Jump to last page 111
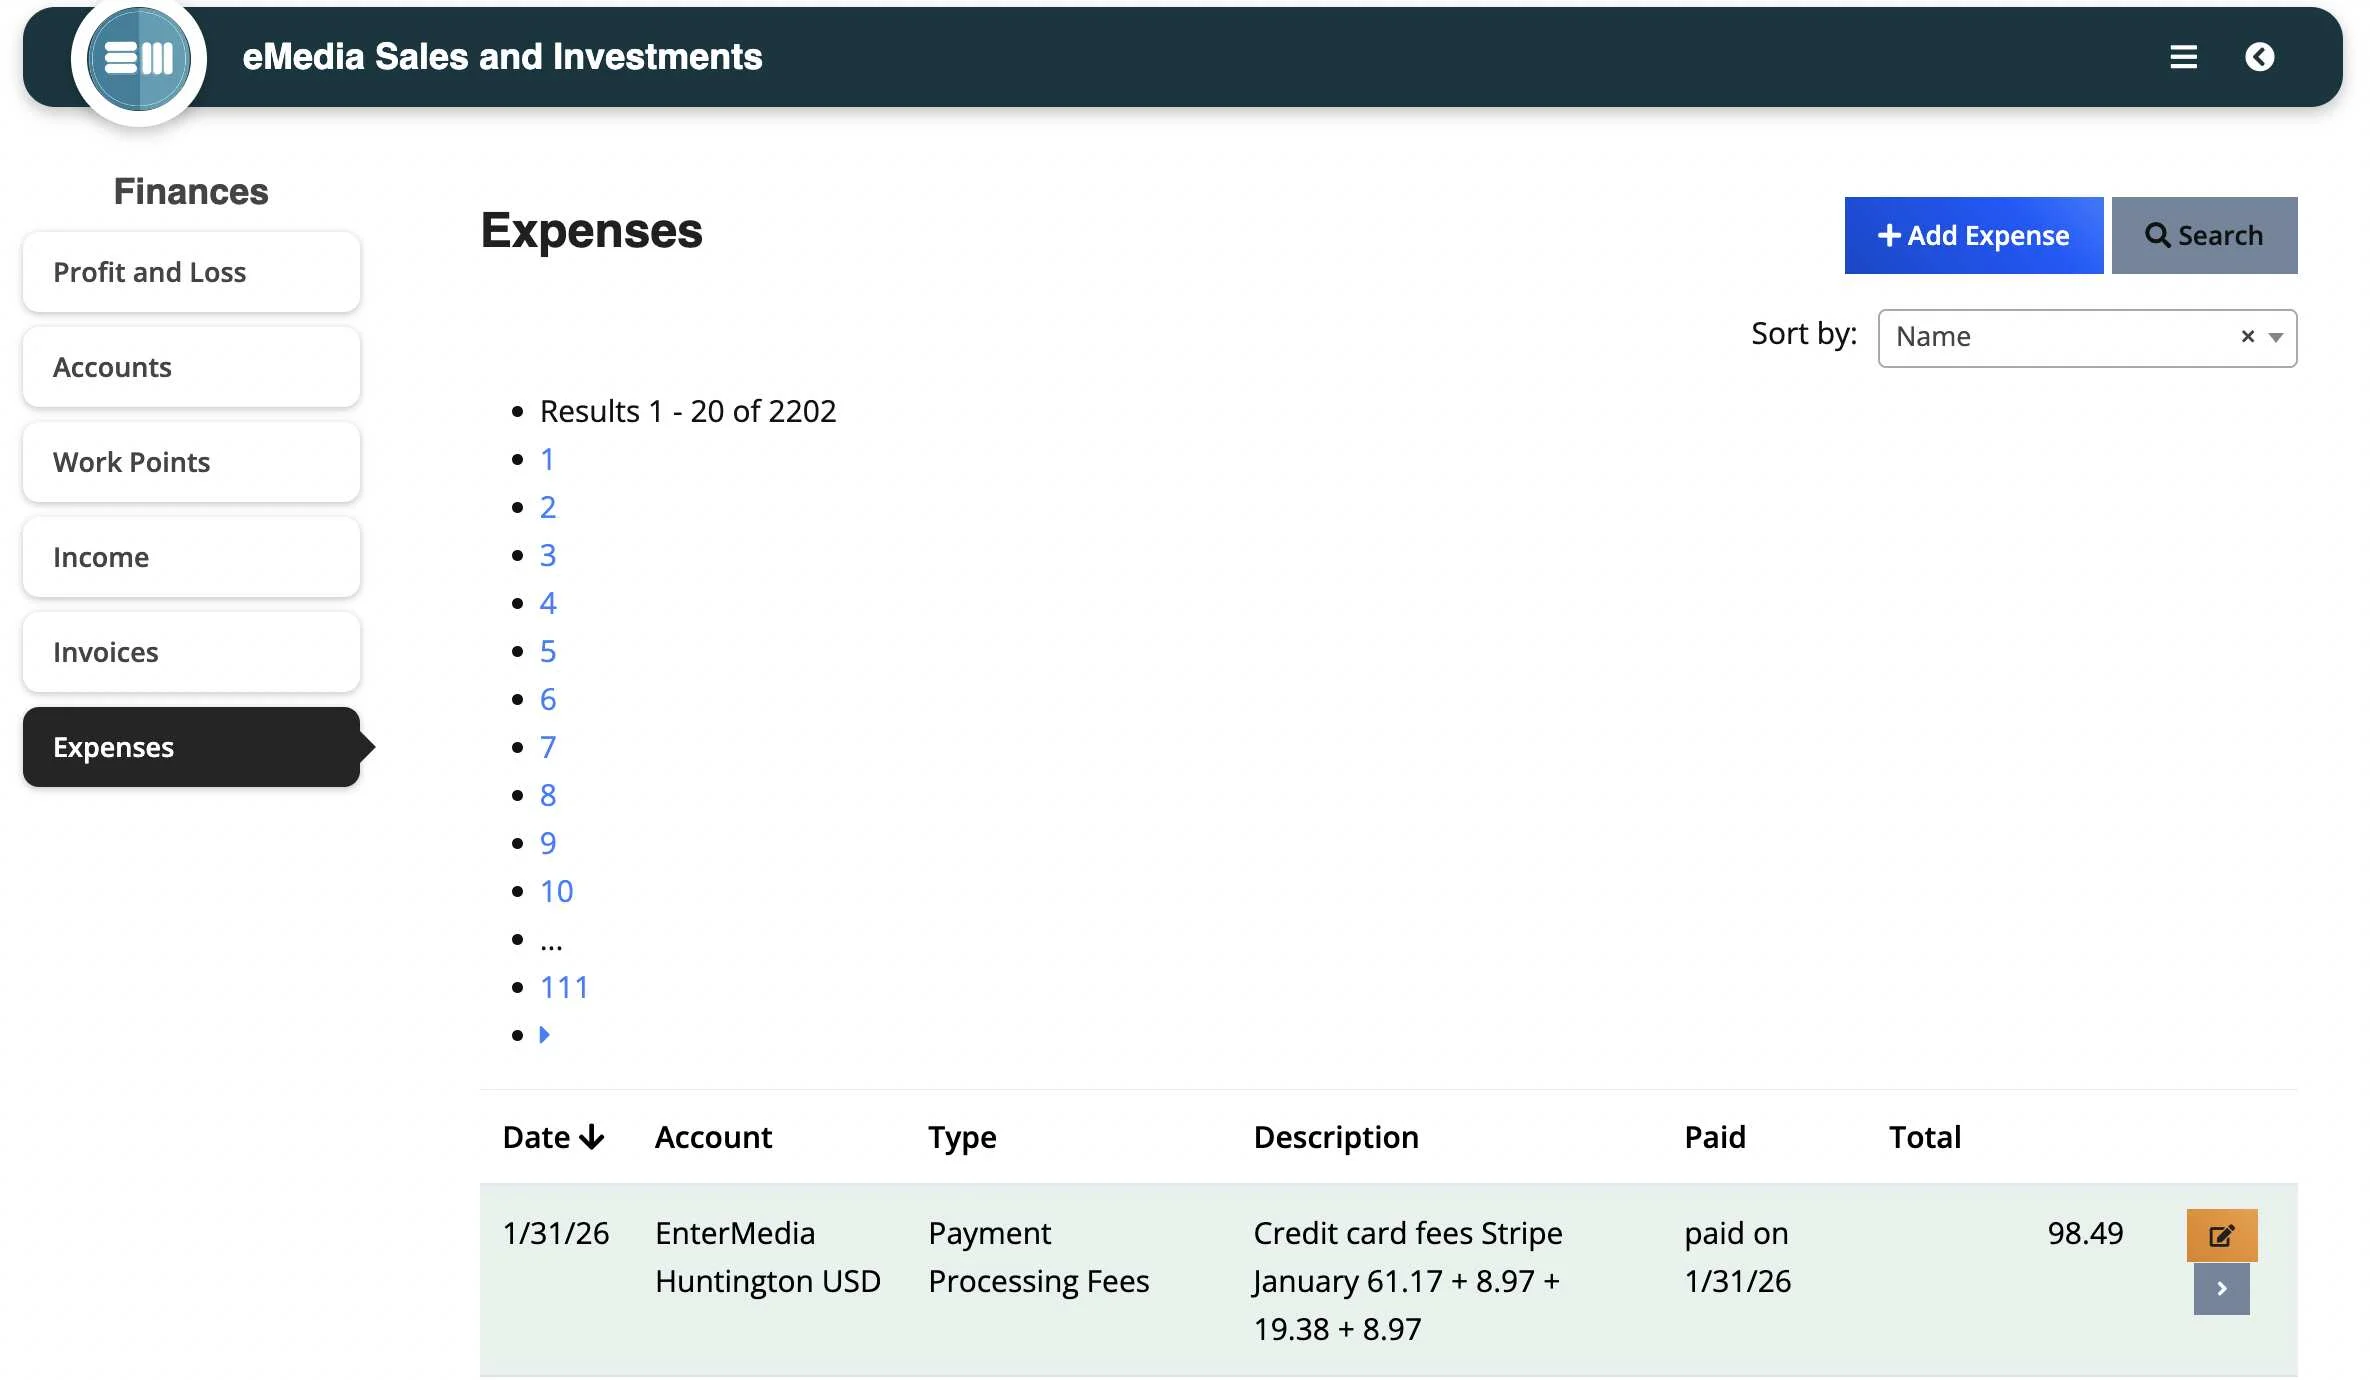 [x=564, y=987]
